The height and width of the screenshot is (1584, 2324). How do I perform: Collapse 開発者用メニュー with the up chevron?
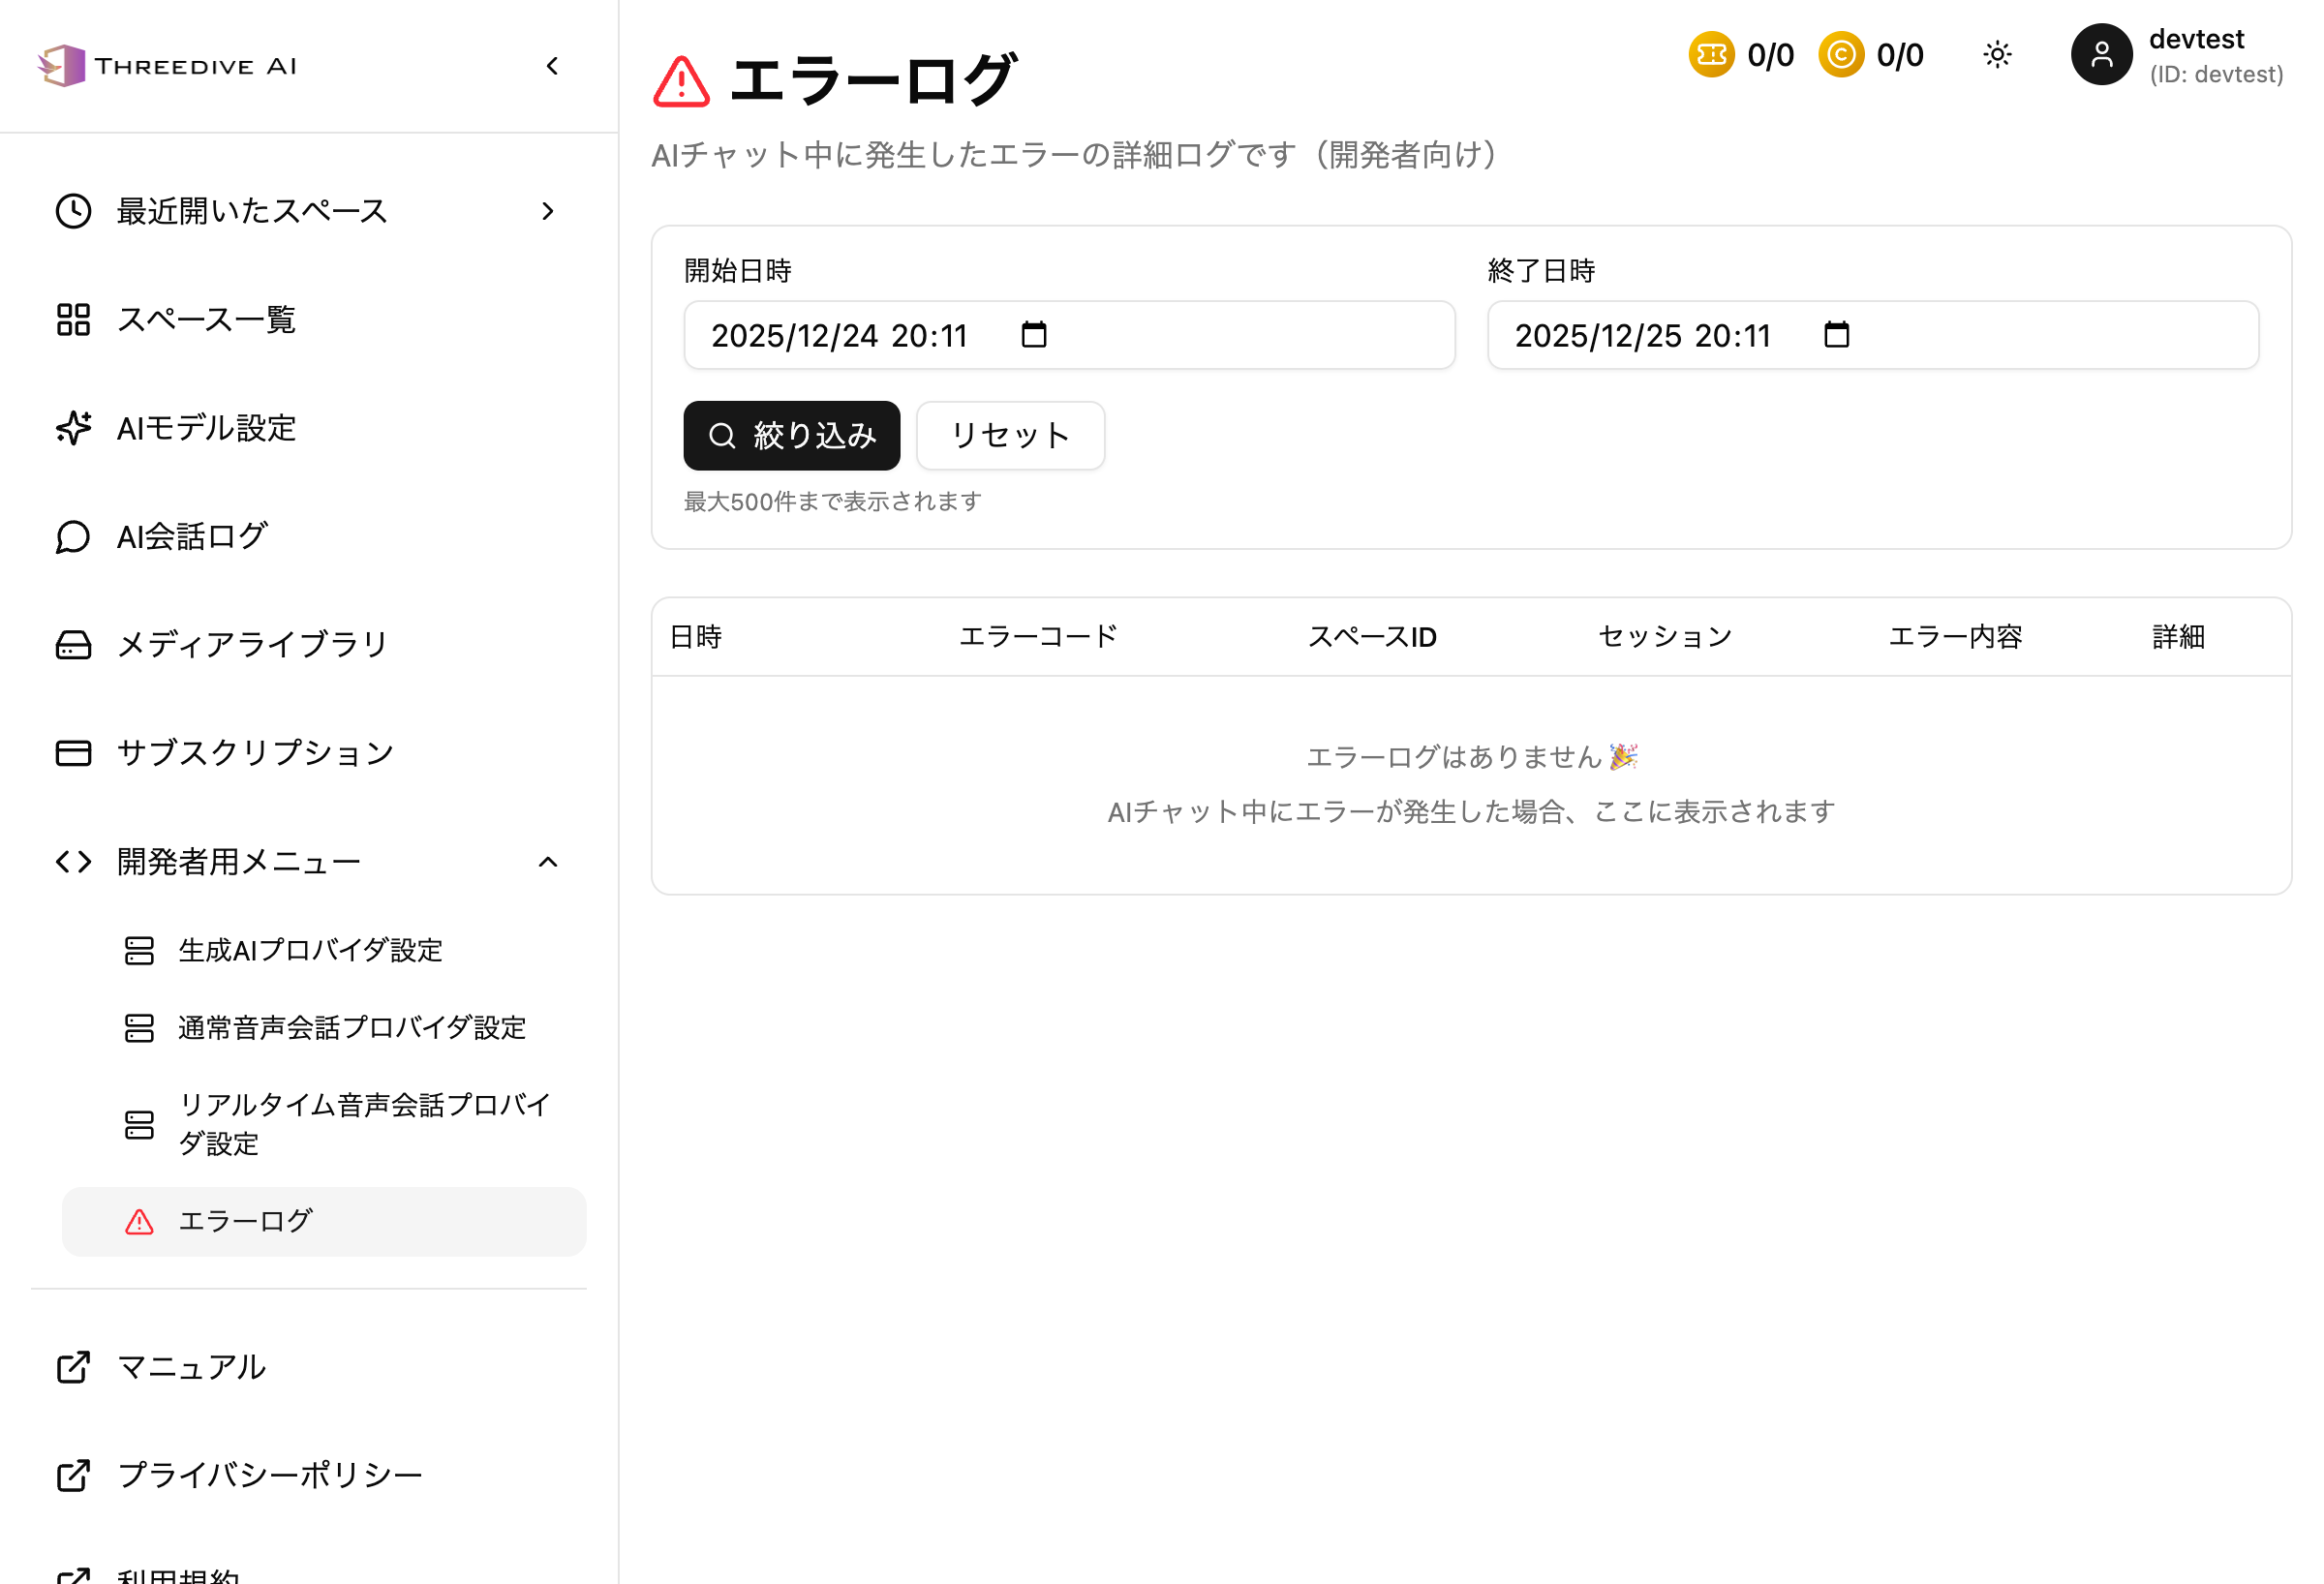(x=548, y=862)
